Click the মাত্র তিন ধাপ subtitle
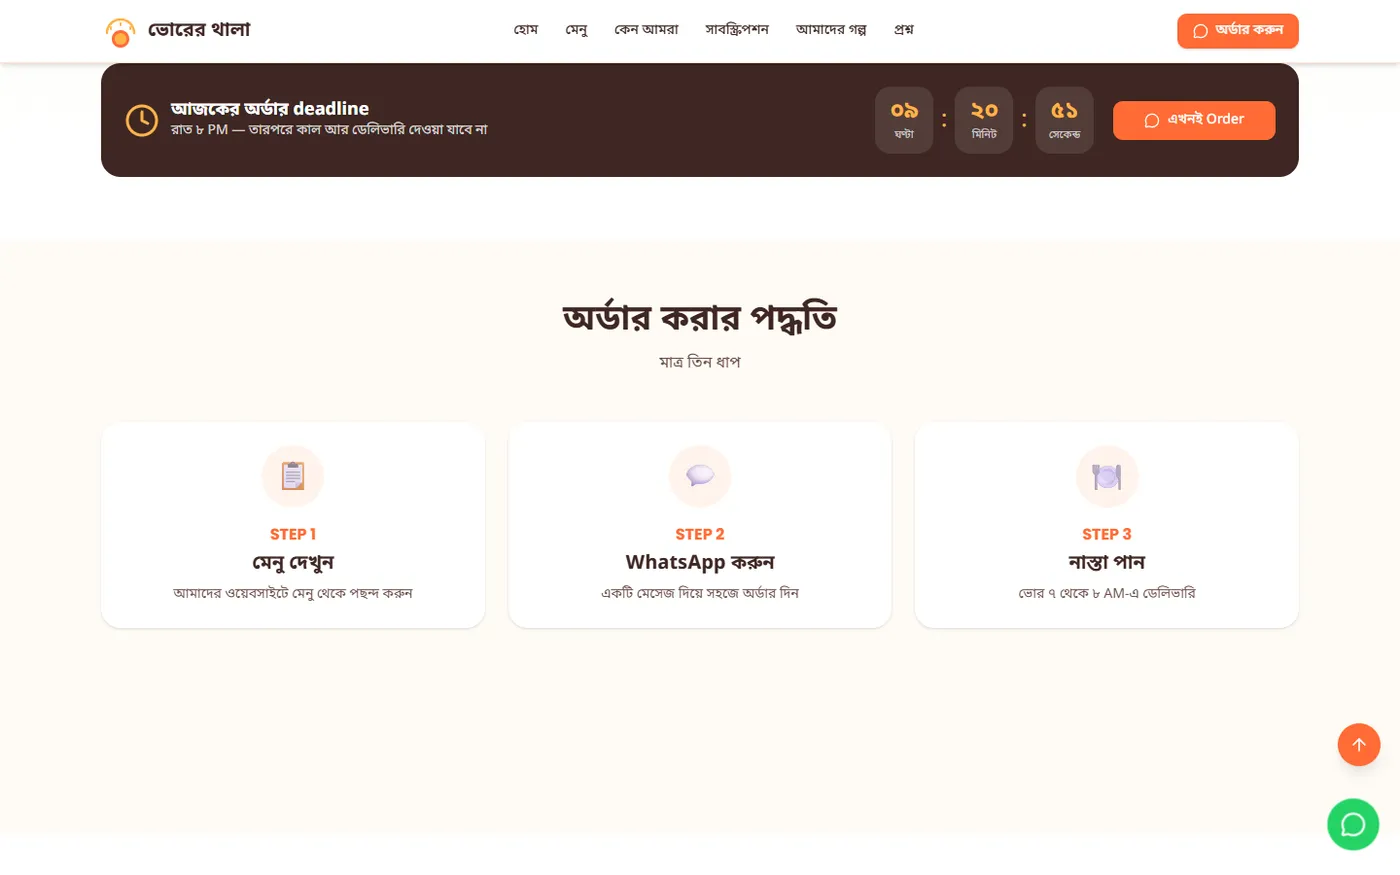 (700, 362)
